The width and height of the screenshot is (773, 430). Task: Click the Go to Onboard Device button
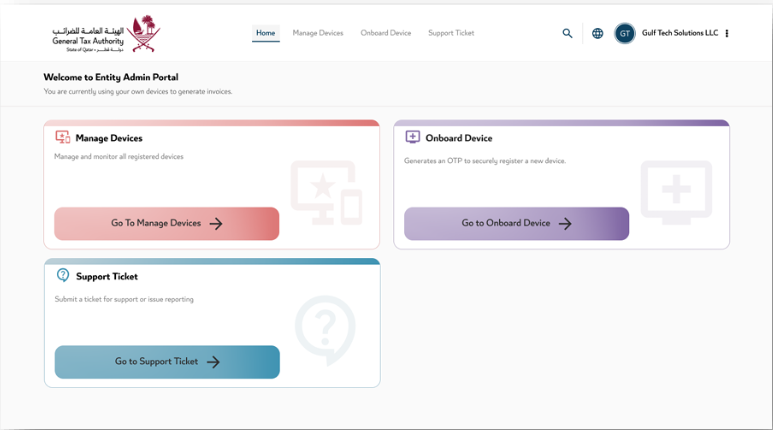pos(517,223)
